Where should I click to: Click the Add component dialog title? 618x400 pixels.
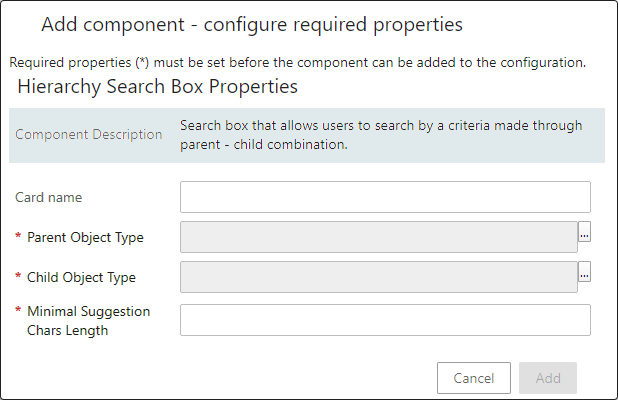click(x=252, y=24)
